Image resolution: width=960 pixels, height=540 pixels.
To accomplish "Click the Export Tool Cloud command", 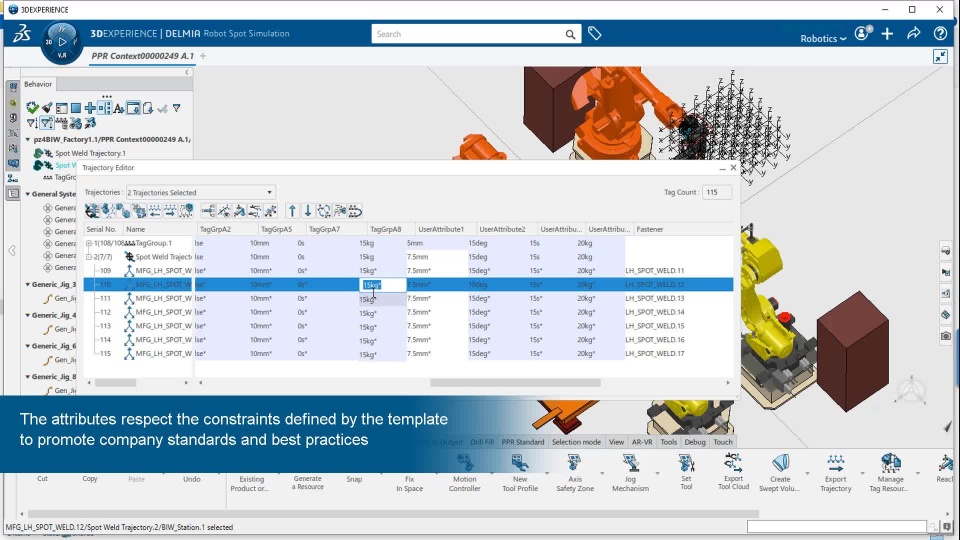I will pyautogui.click(x=733, y=472).
